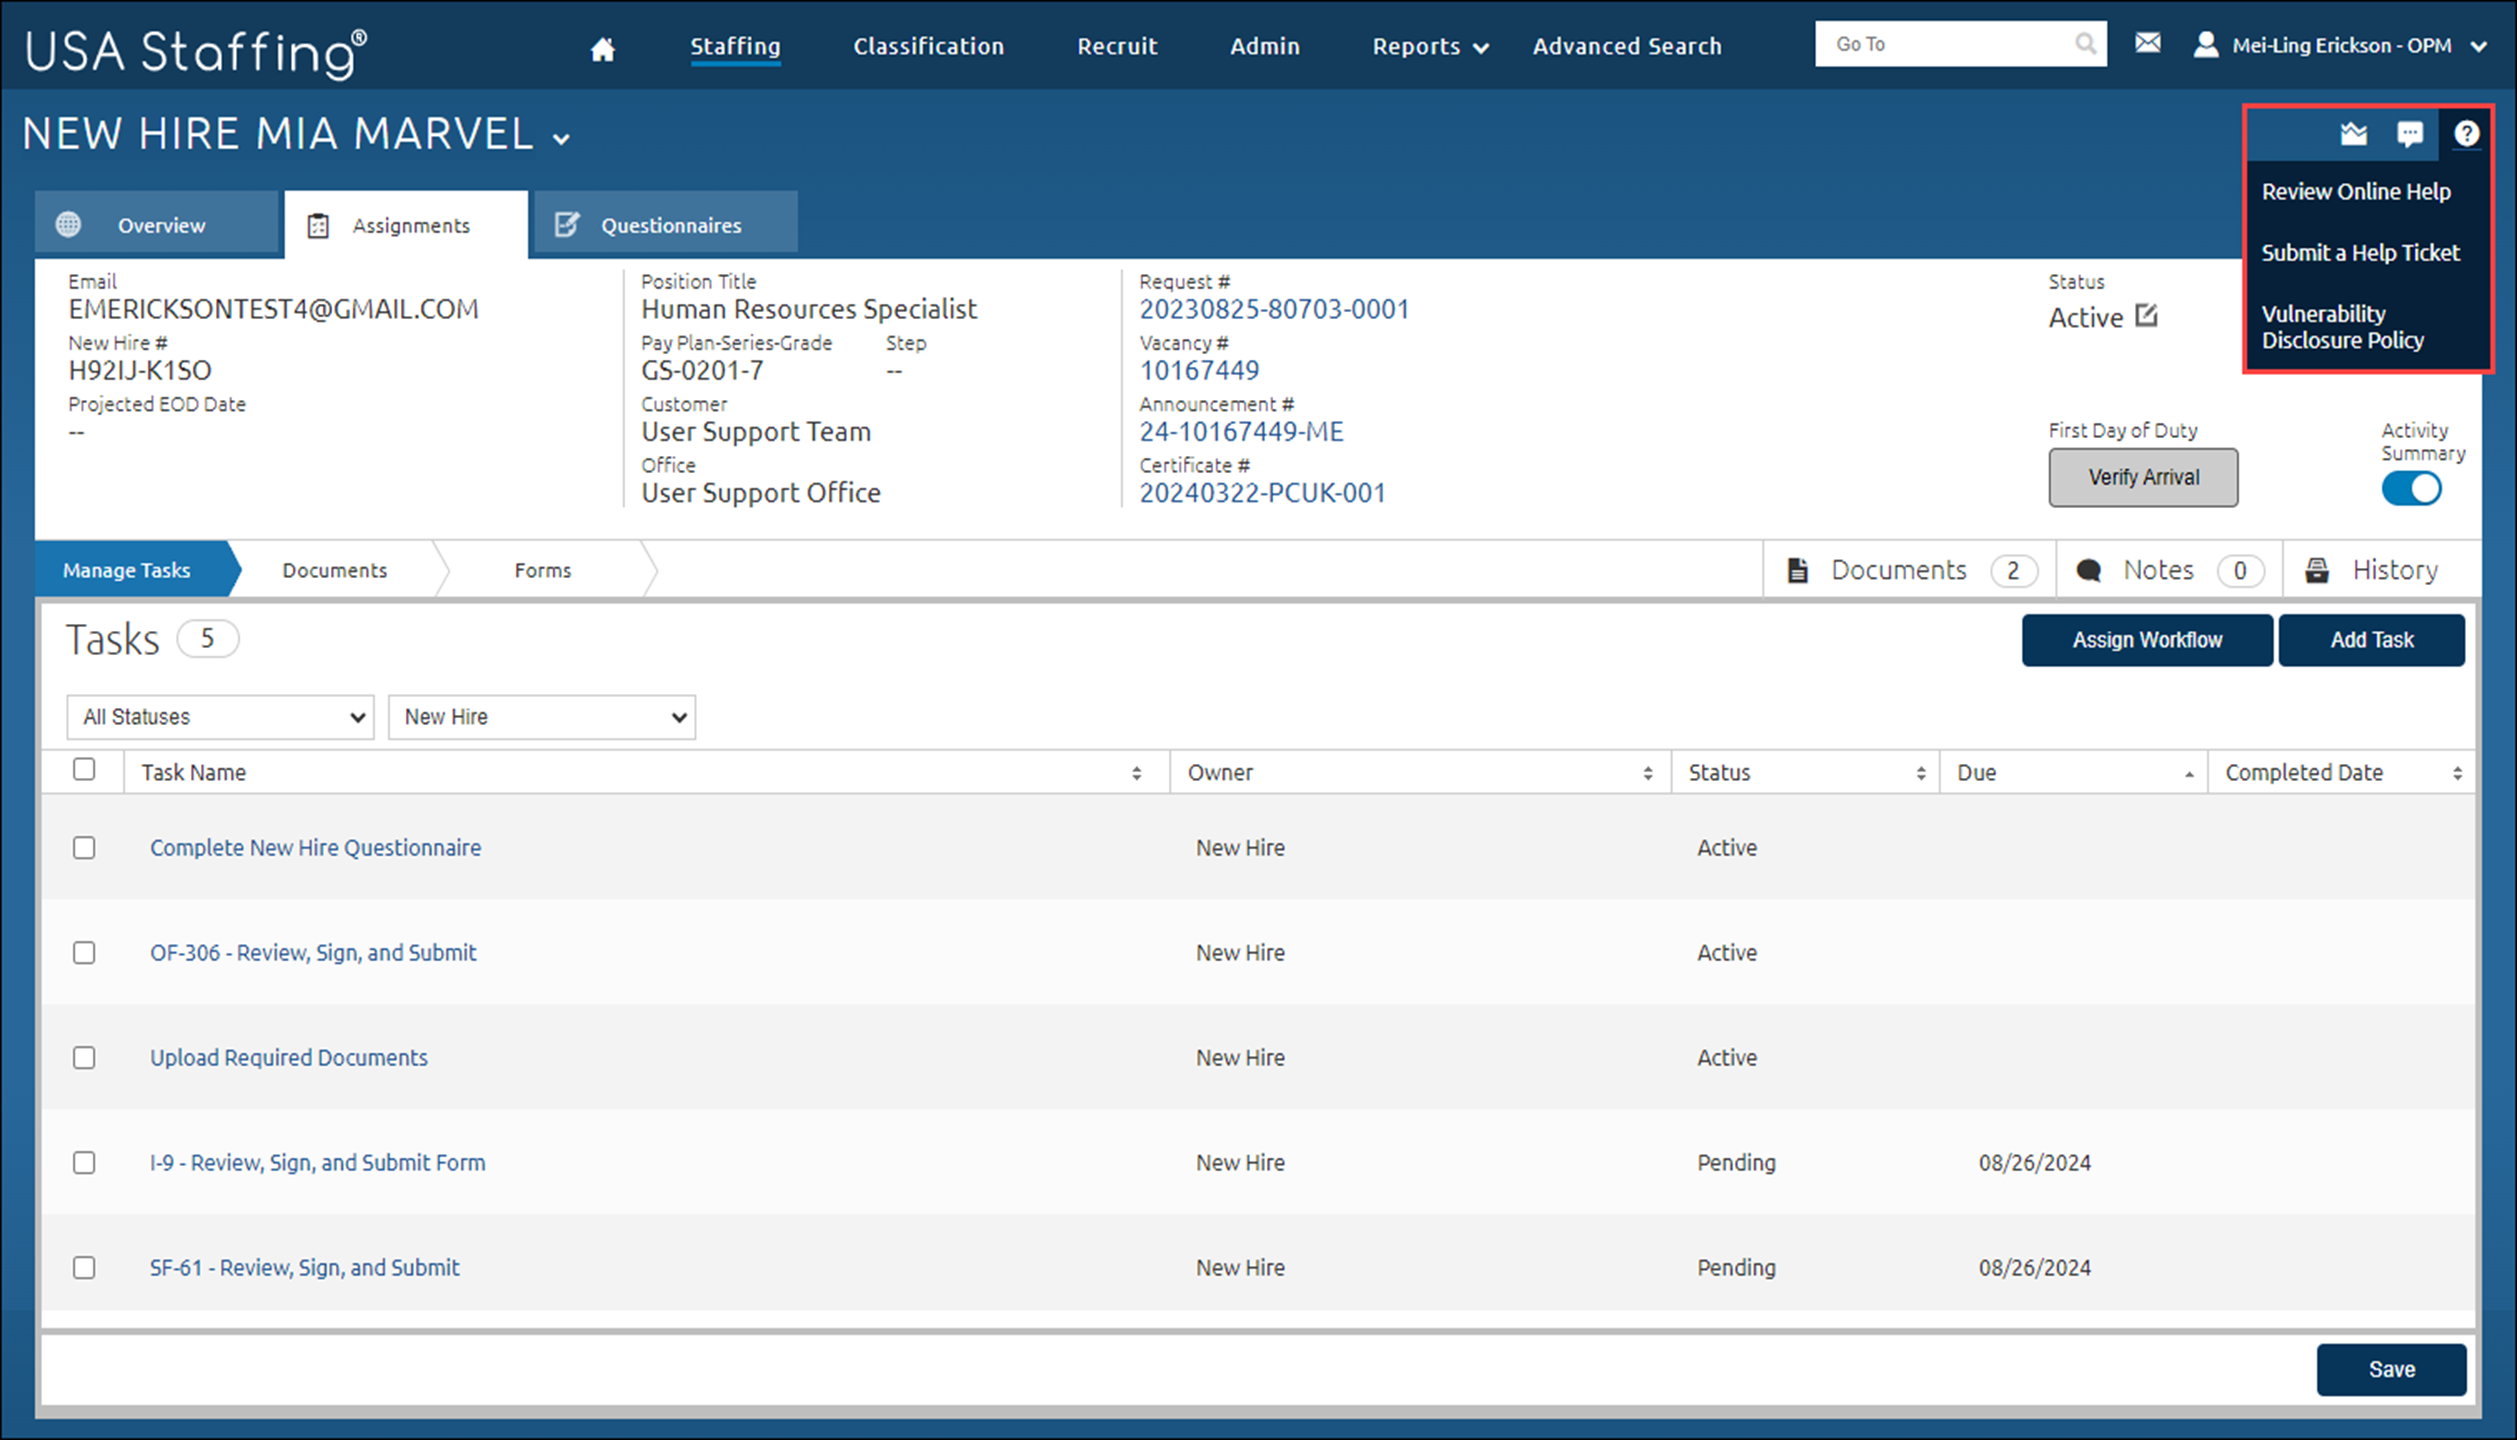Edit the Active status pencil icon
The height and width of the screenshot is (1440, 2517).
tap(2146, 316)
